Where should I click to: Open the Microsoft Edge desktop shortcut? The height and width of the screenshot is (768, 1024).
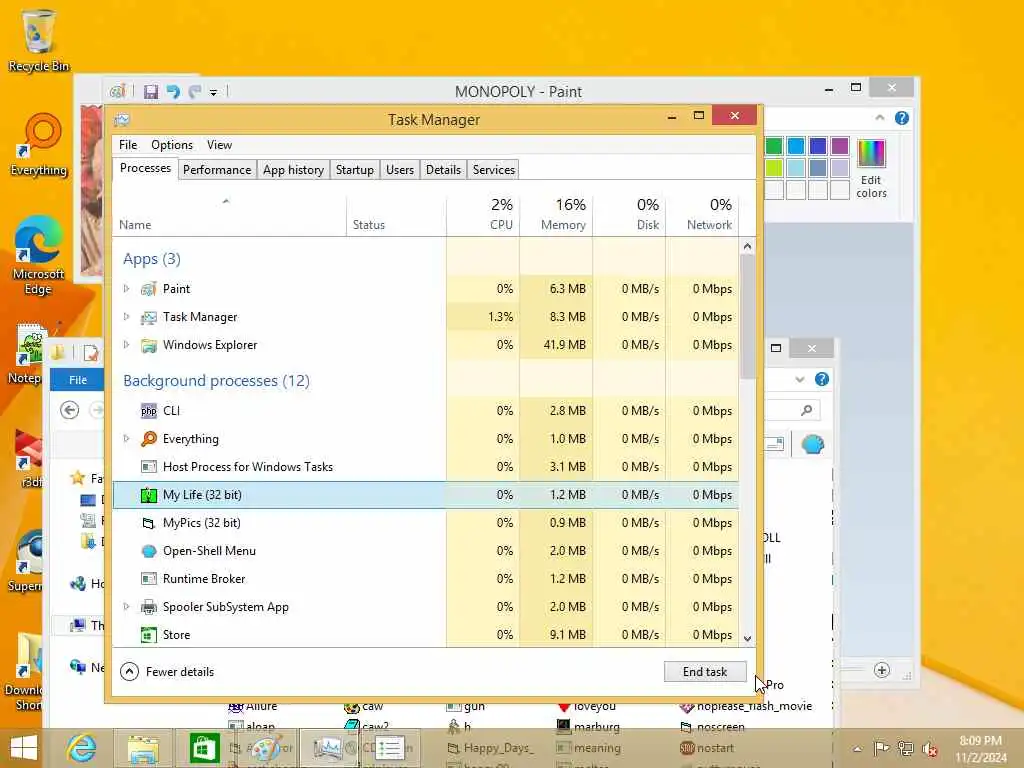(x=38, y=255)
